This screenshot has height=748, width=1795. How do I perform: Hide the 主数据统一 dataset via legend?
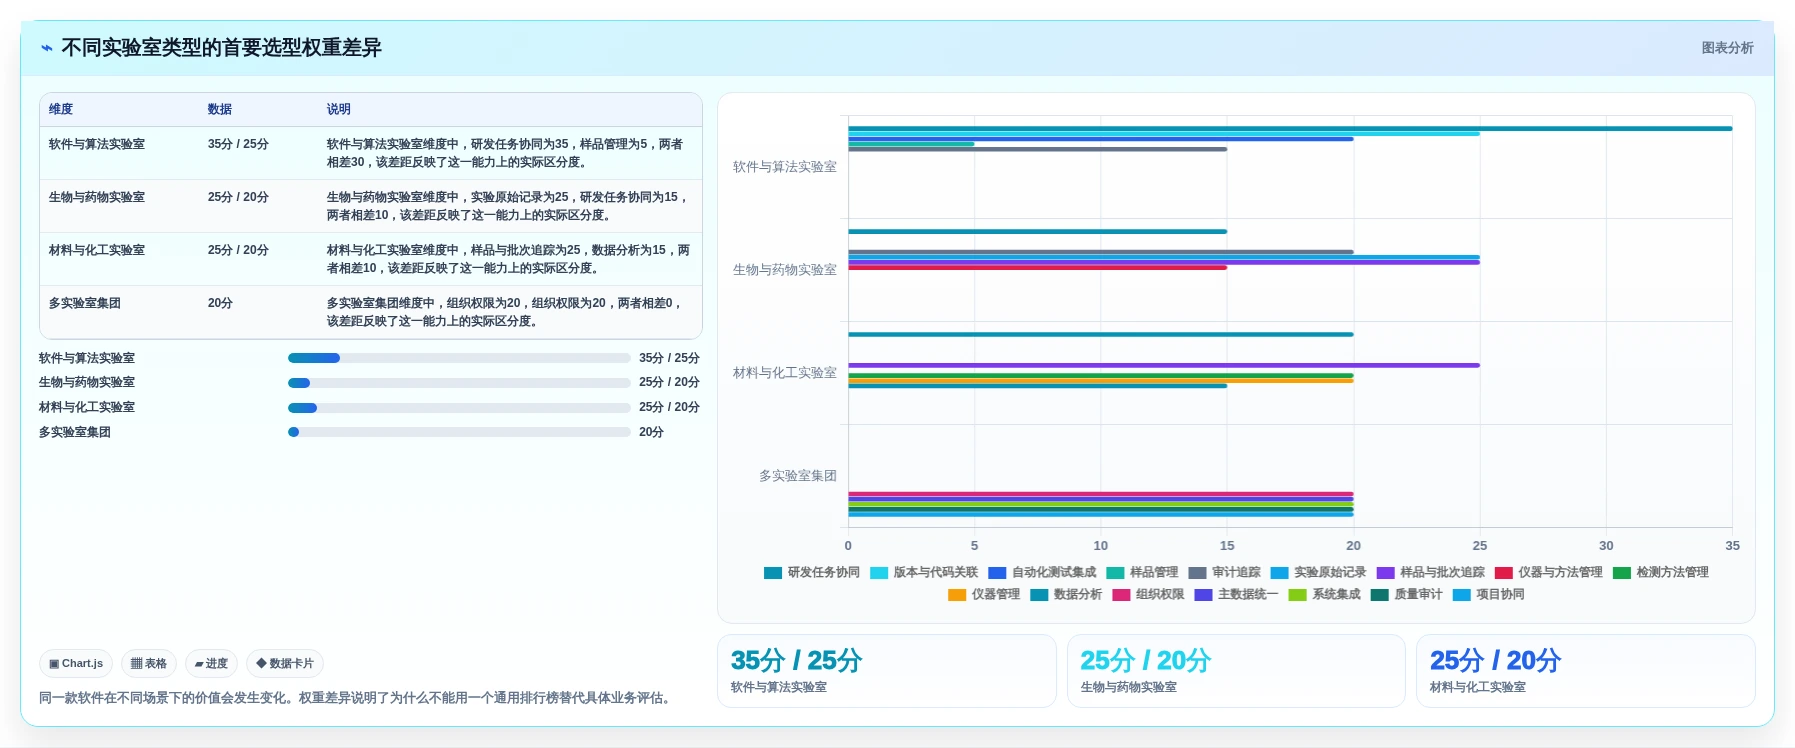tap(1236, 594)
